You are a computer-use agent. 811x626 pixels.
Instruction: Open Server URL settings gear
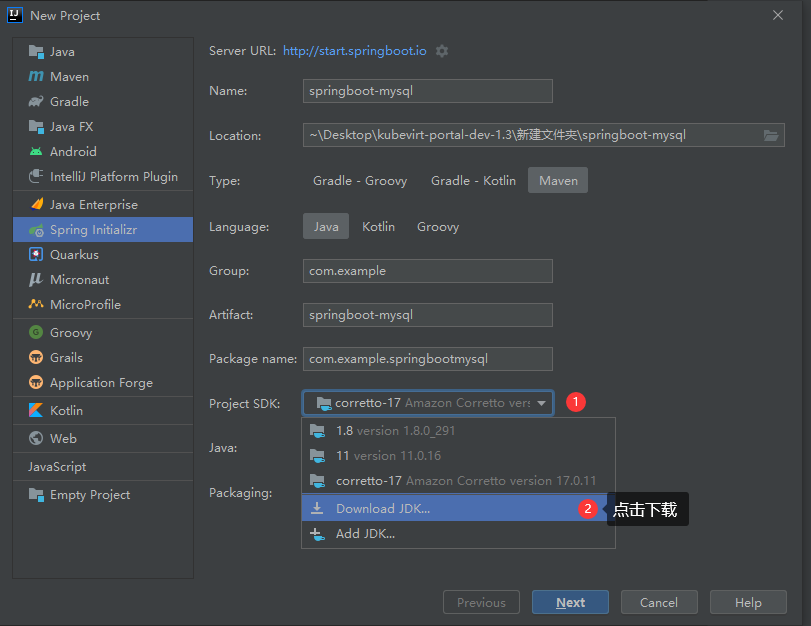pos(442,51)
